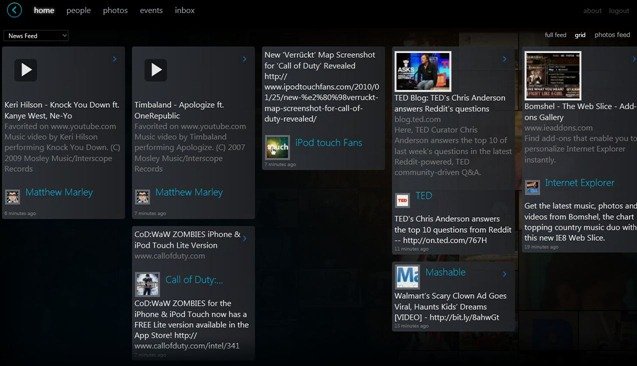This screenshot has width=637, height=366.
Task: Open Matthew Marley name on Keri Hilson card
Action: (59, 192)
